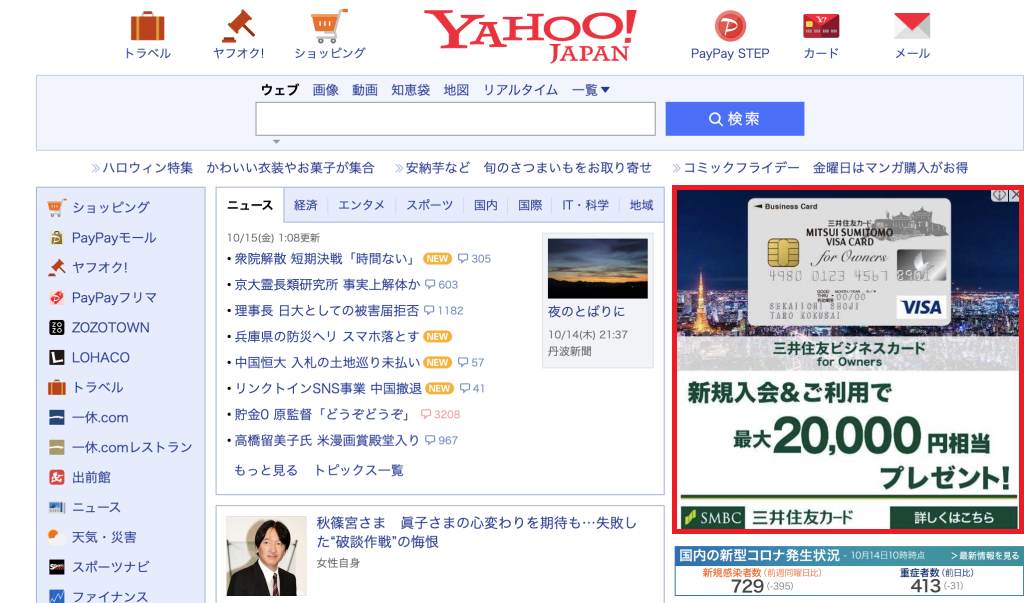Image resolution: width=1024 pixels, height=603 pixels.
Task: Open comments bubble showing 305
Action: [474, 259]
